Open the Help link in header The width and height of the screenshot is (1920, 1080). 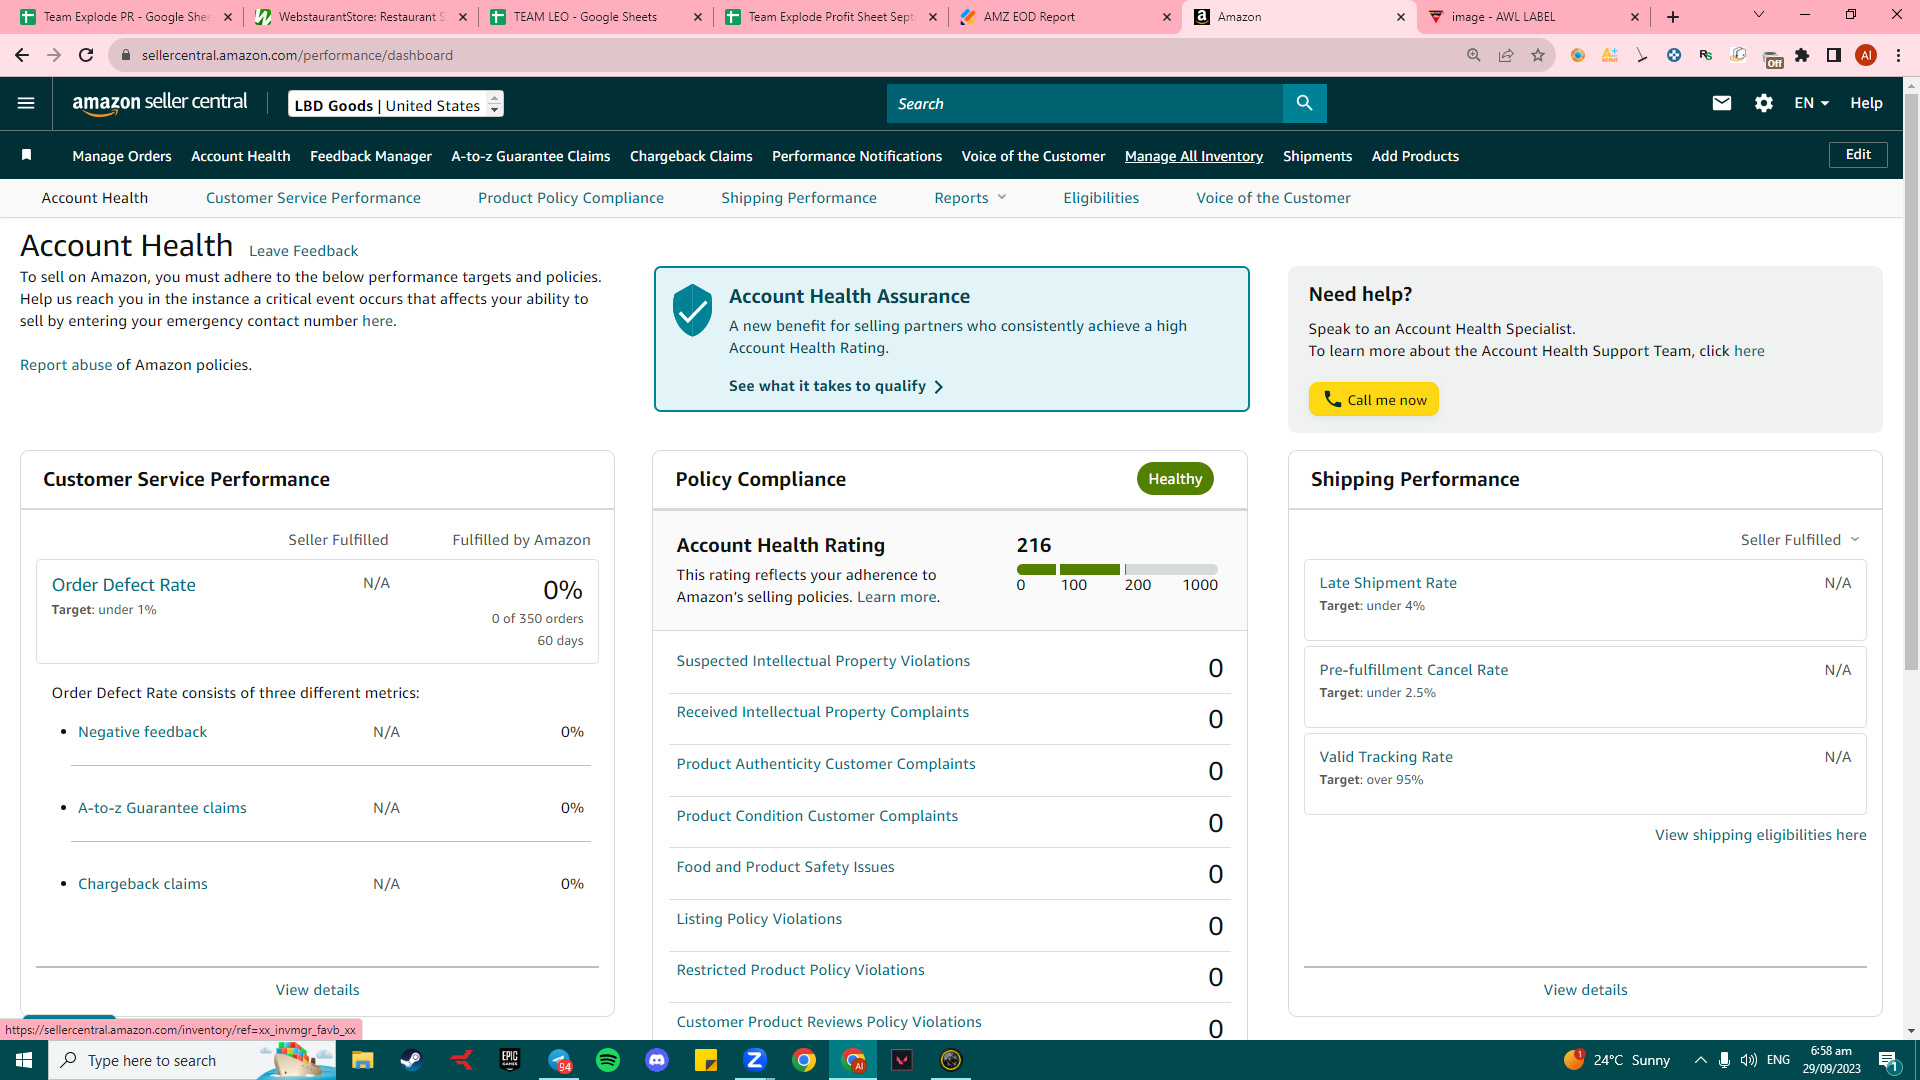1866,103
